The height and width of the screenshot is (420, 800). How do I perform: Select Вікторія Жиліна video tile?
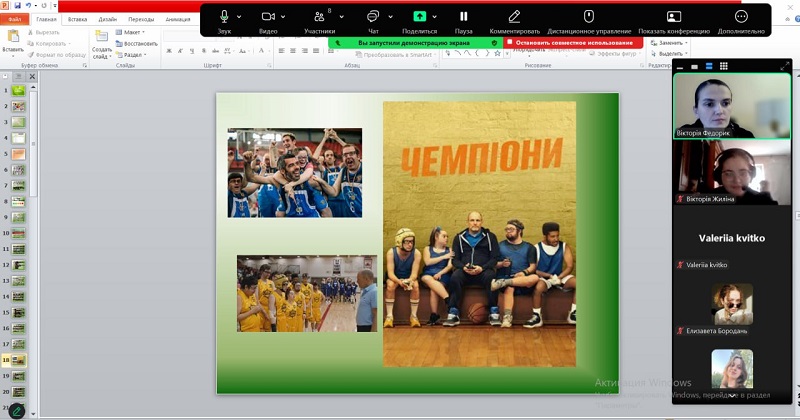pos(732,172)
